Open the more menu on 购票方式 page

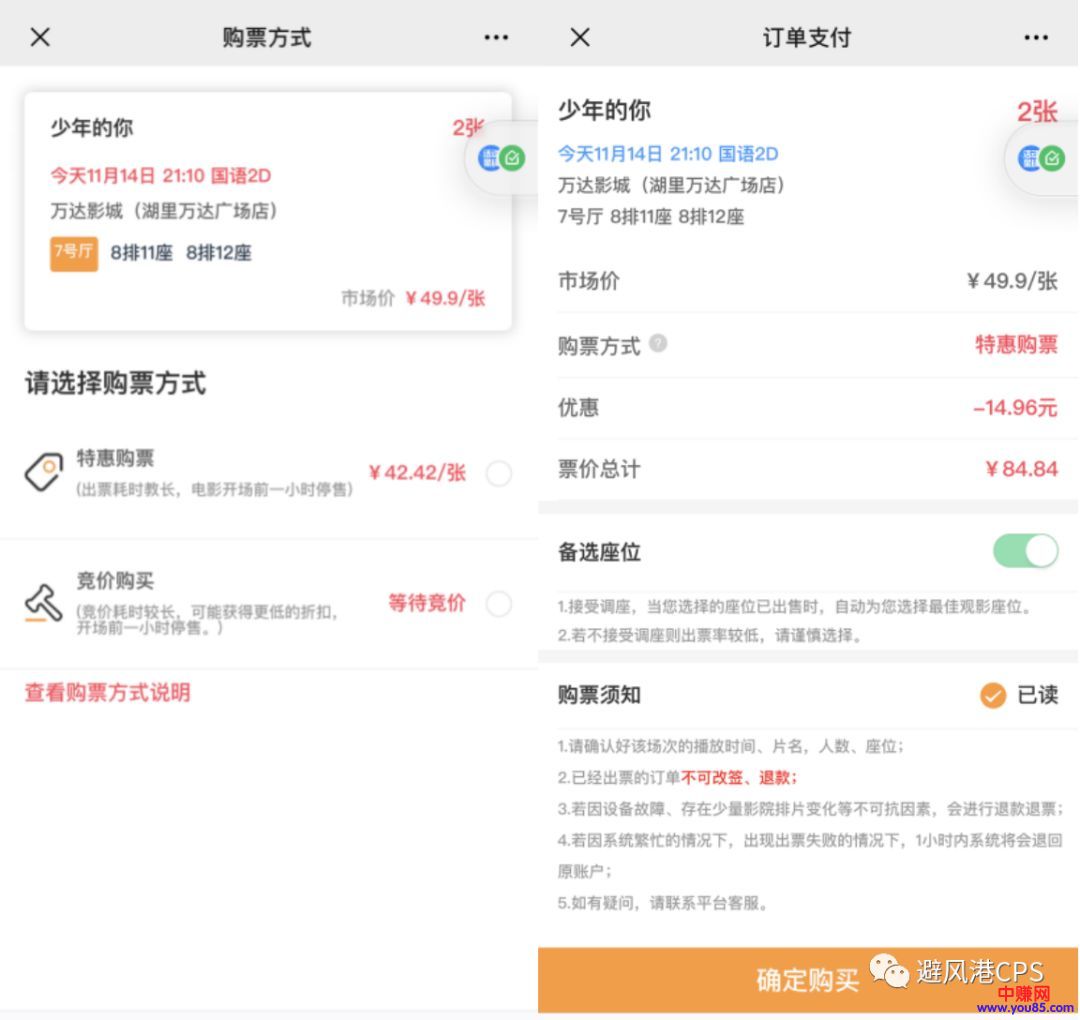coord(496,38)
